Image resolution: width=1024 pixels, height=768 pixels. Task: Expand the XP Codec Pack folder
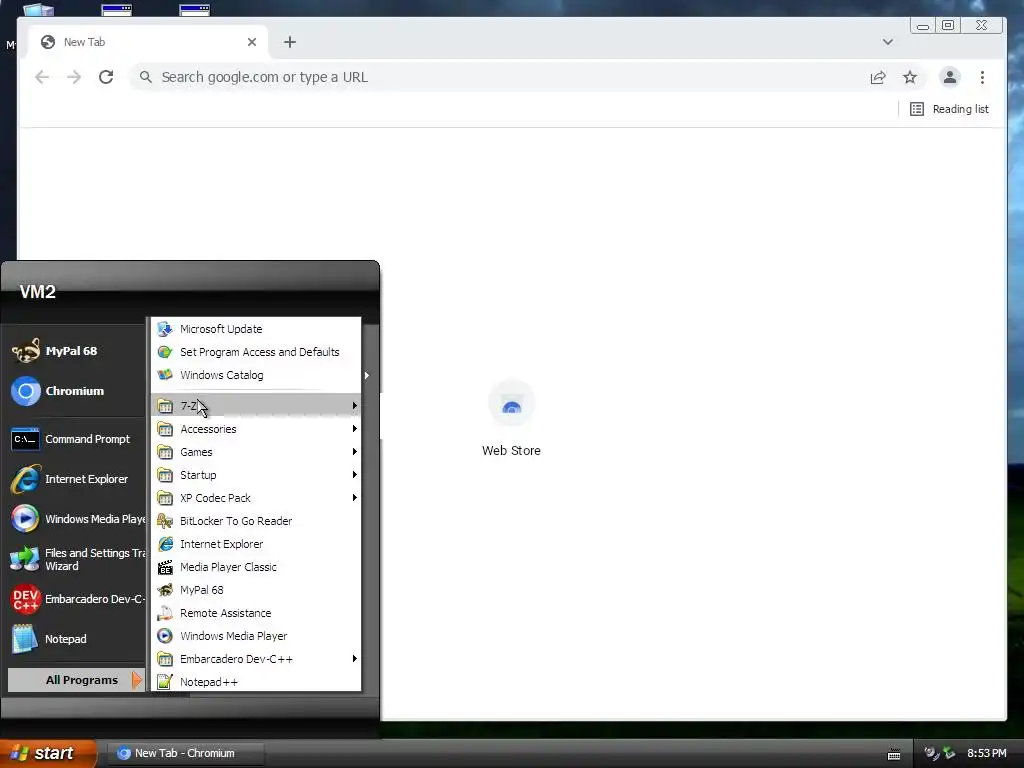pos(256,498)
